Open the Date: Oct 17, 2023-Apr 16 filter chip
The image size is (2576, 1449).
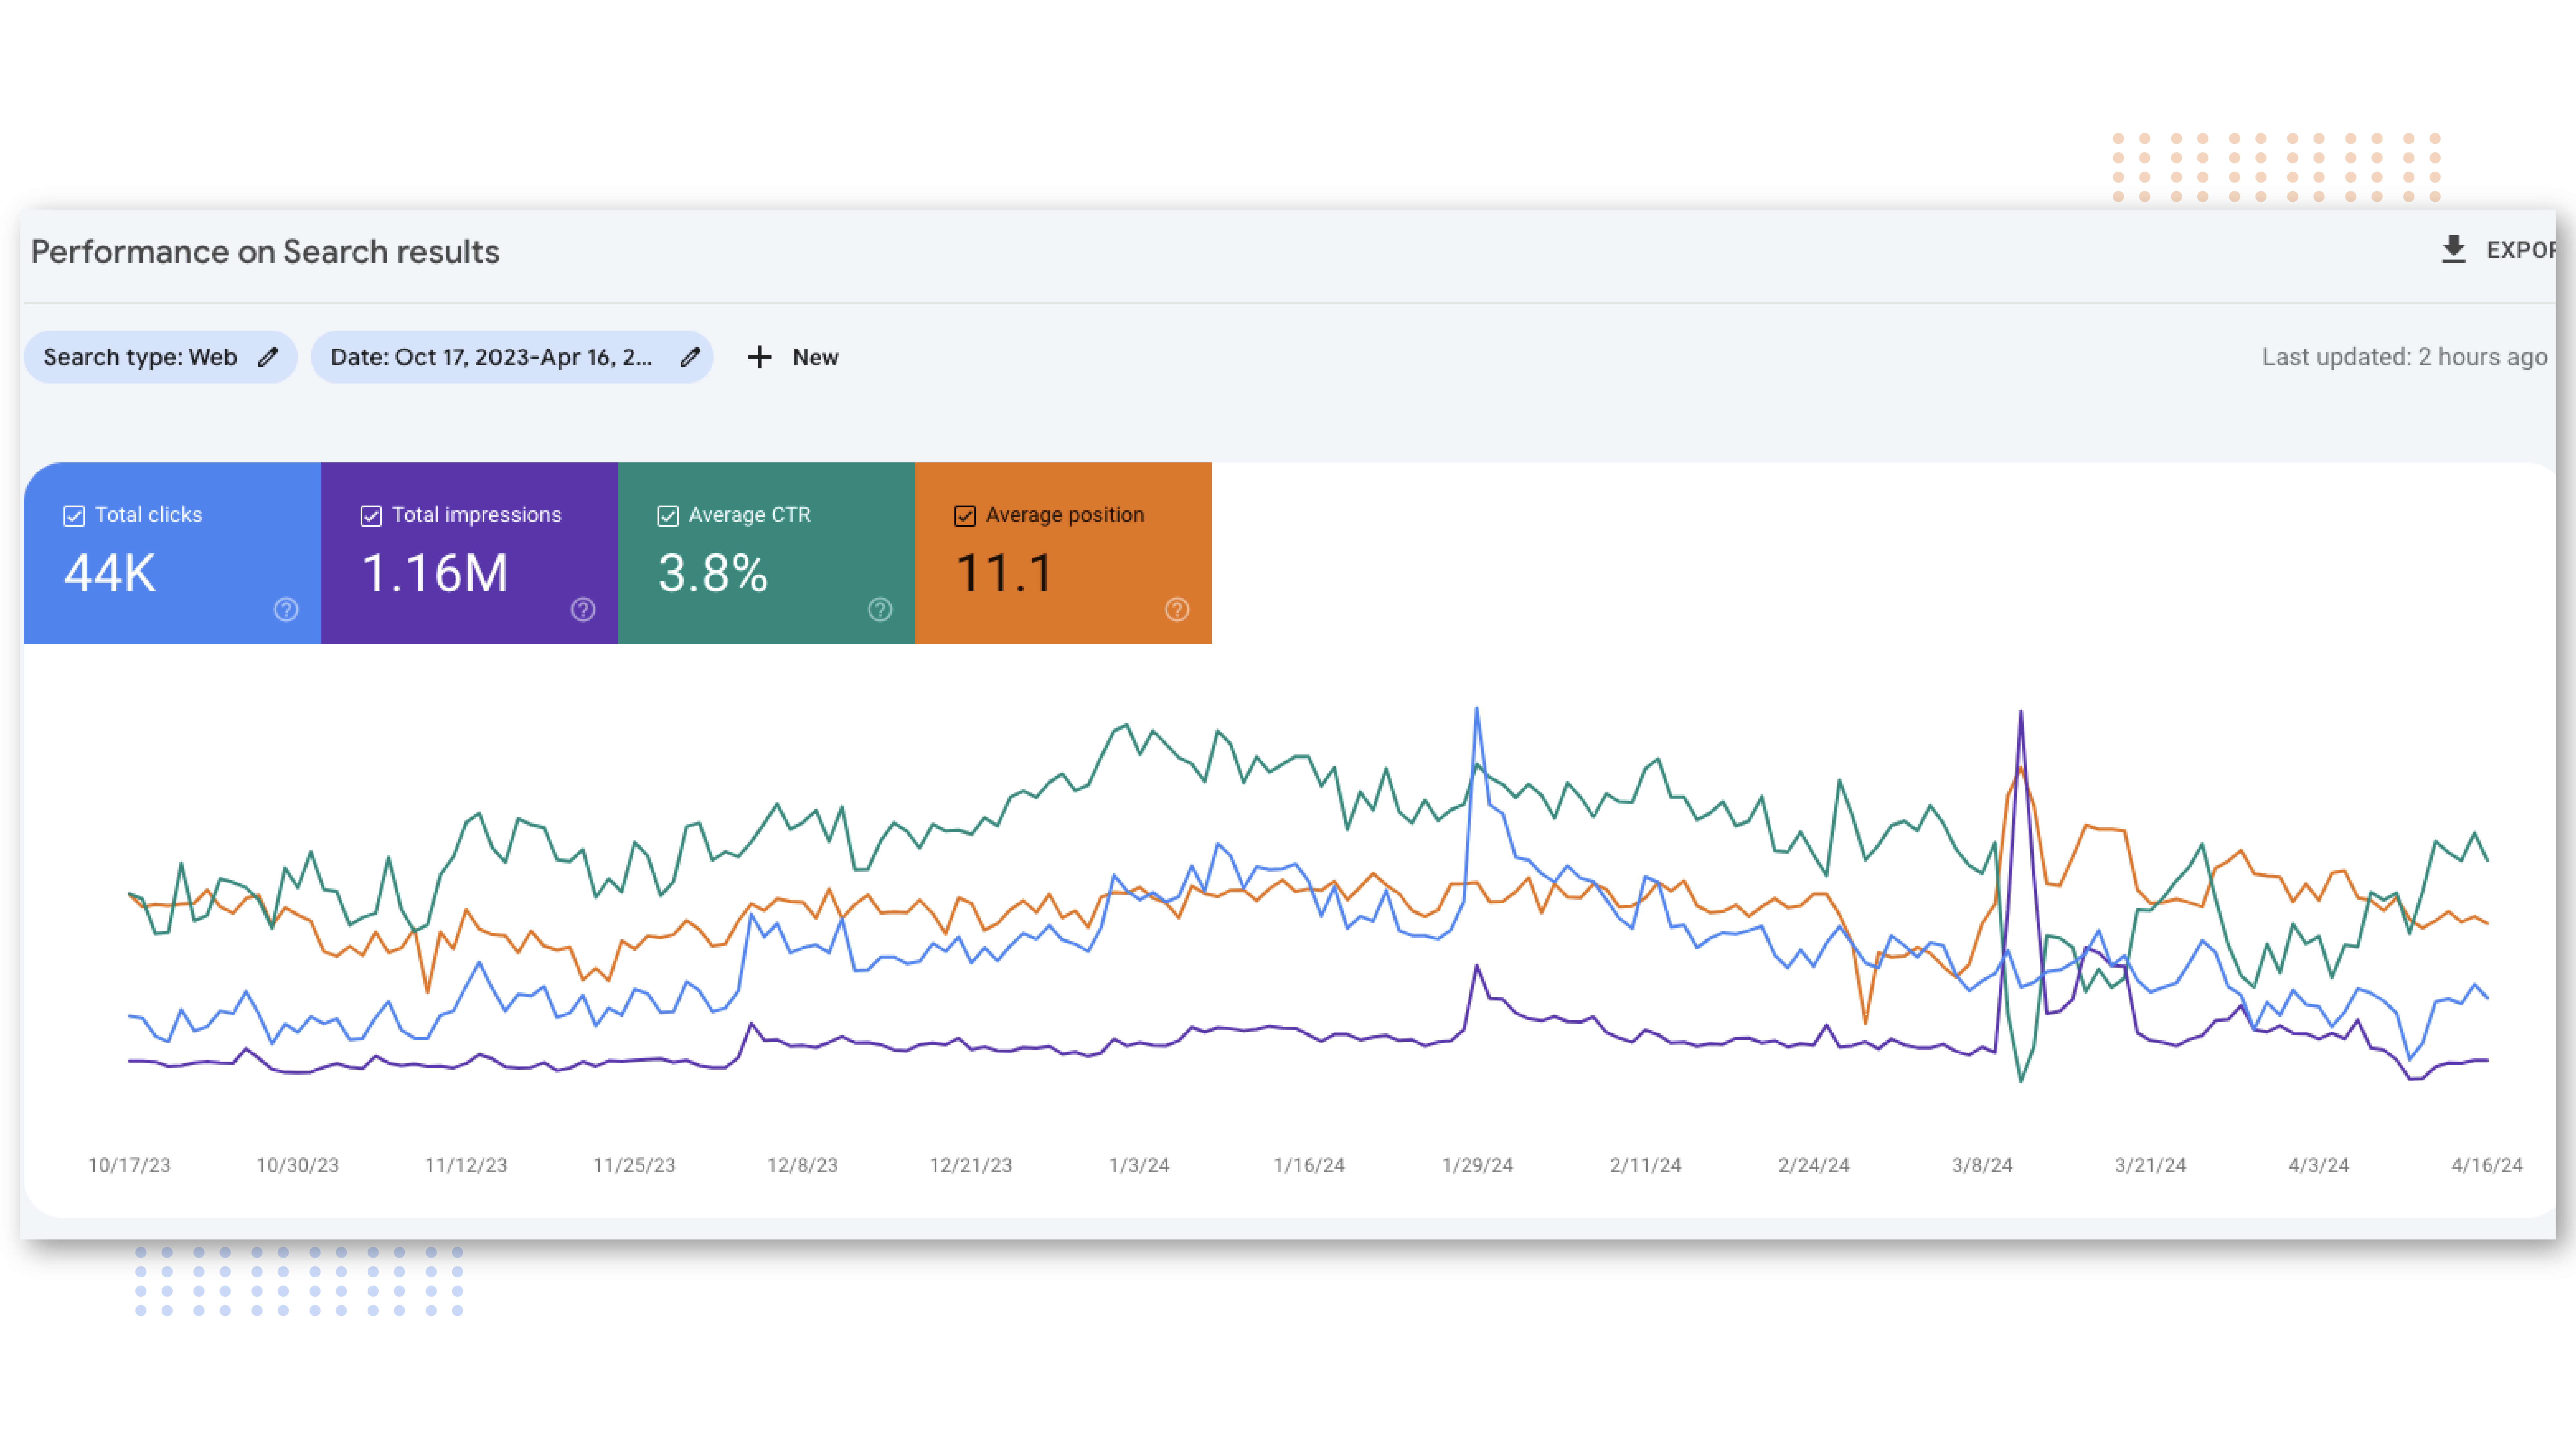(x=512, y=357)
